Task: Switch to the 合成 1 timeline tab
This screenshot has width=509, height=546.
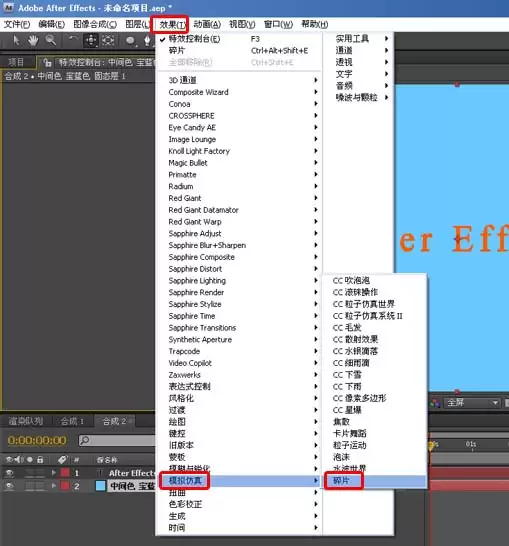Action: point(72,421)
